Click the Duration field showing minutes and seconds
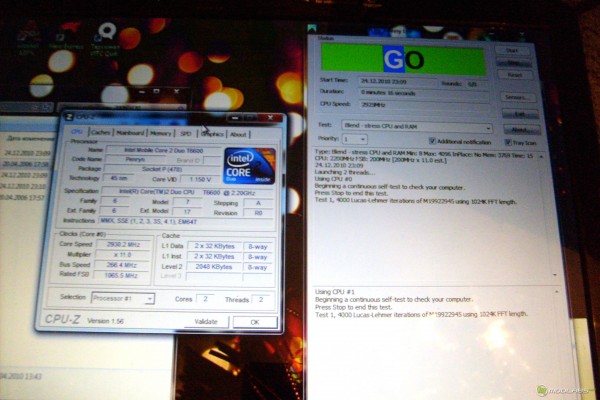The height and width of the screenshot is (400, 600). 424,93
